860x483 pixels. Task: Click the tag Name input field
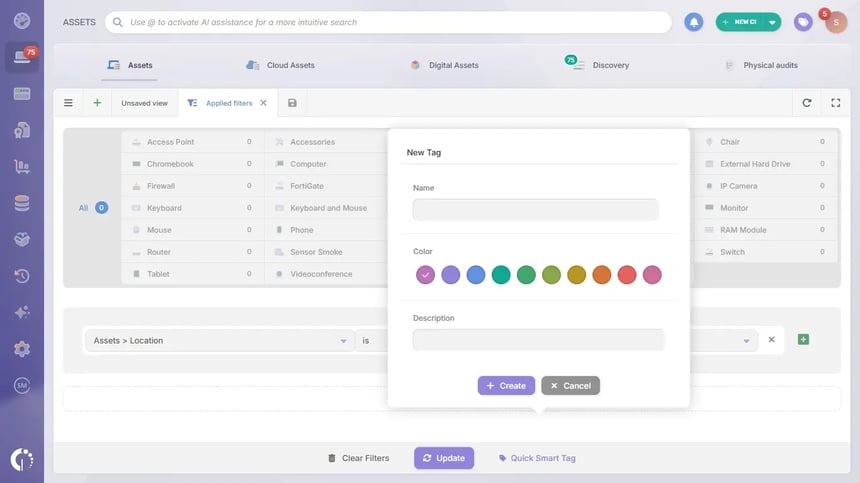coord(535,209)
